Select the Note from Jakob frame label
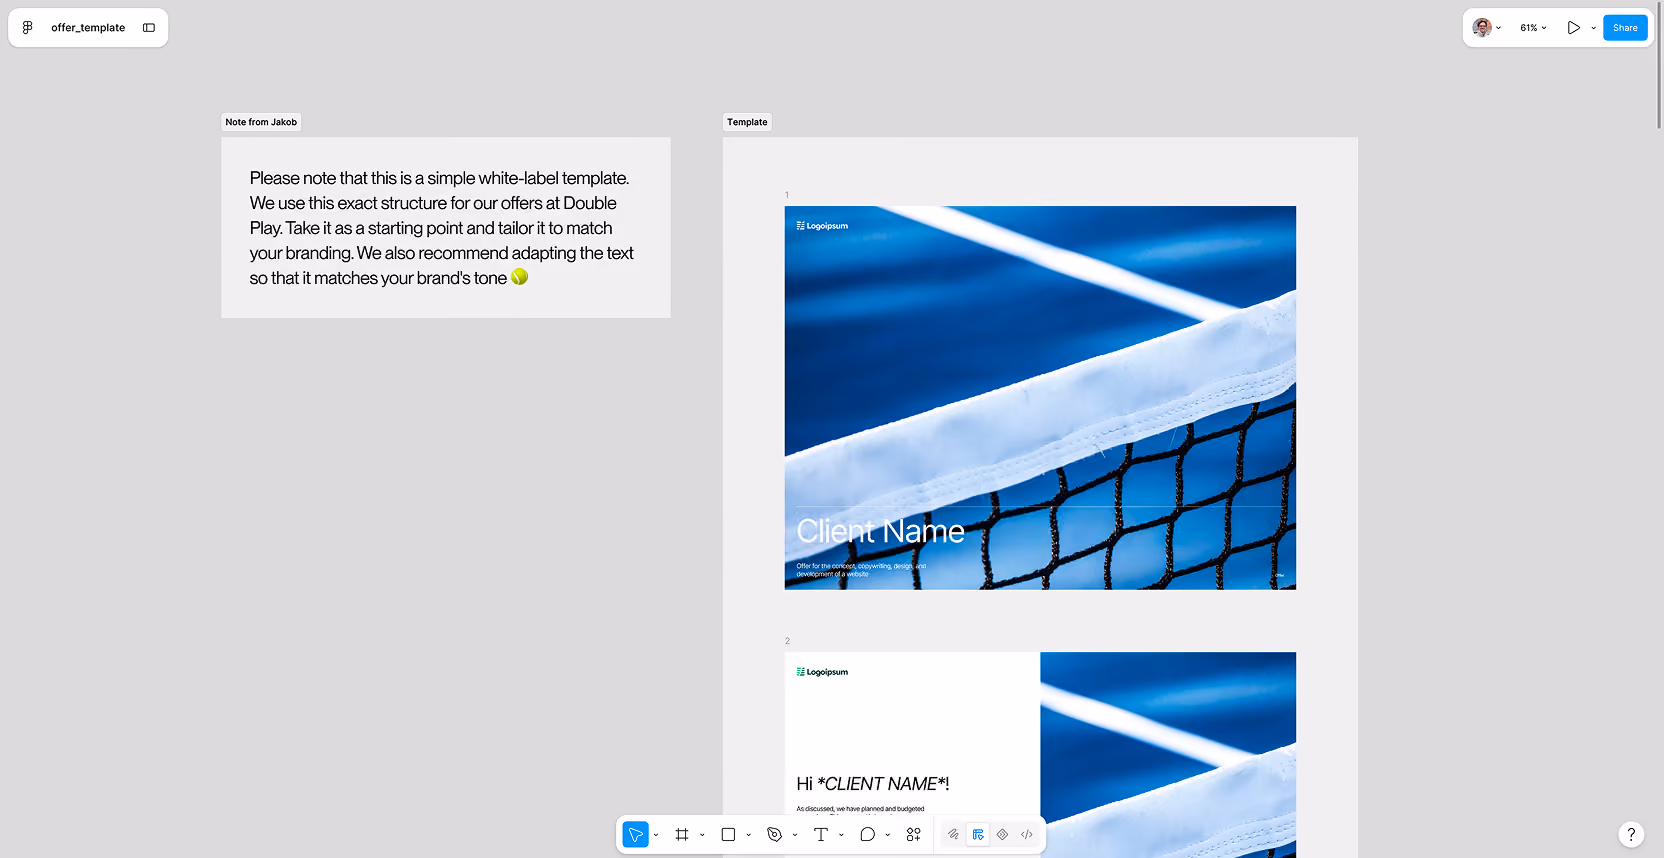 (x=261, y=122)
